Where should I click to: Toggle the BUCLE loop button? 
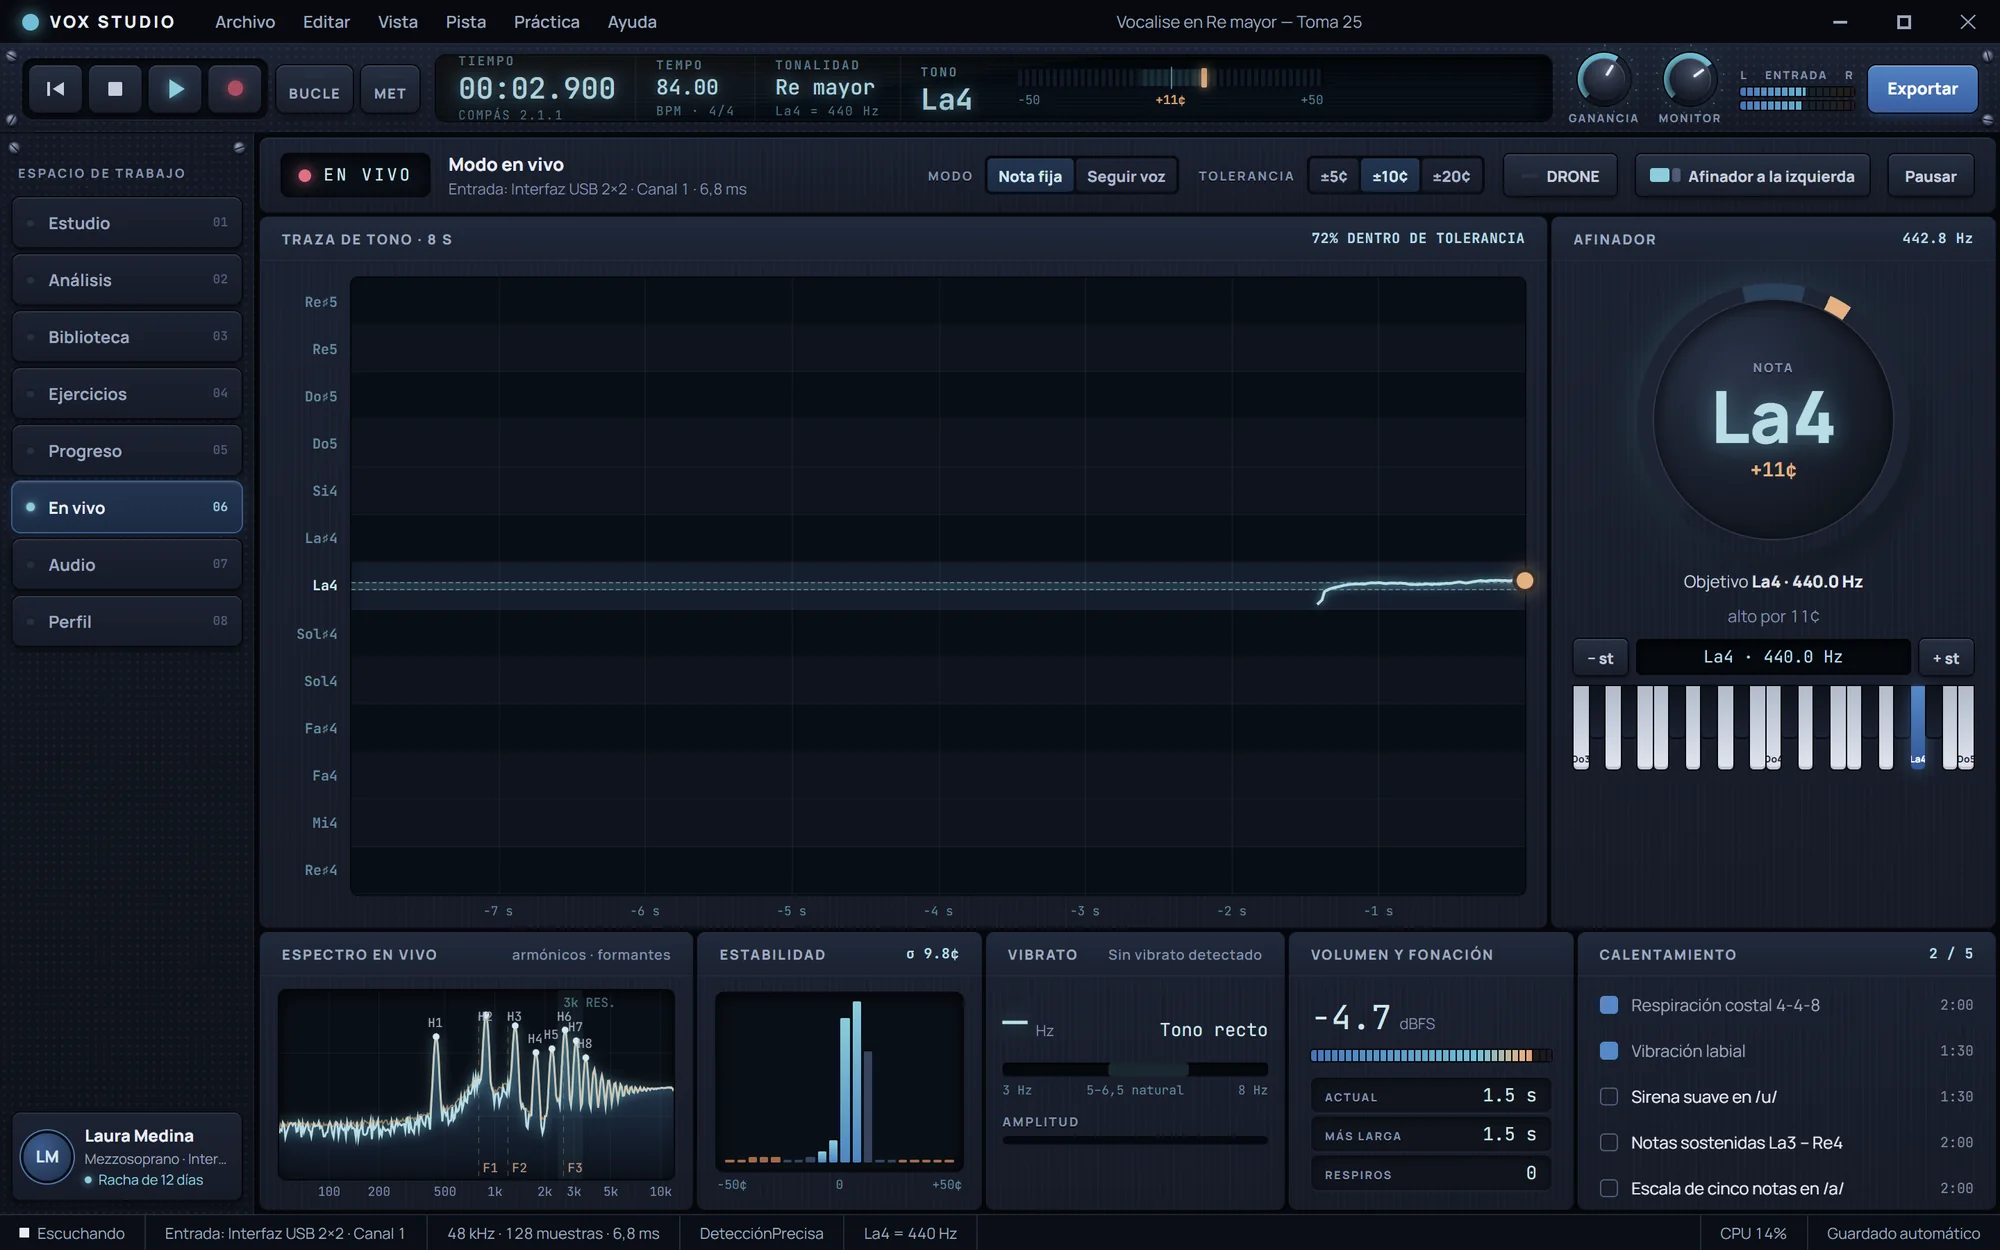[x=314, y=92]
